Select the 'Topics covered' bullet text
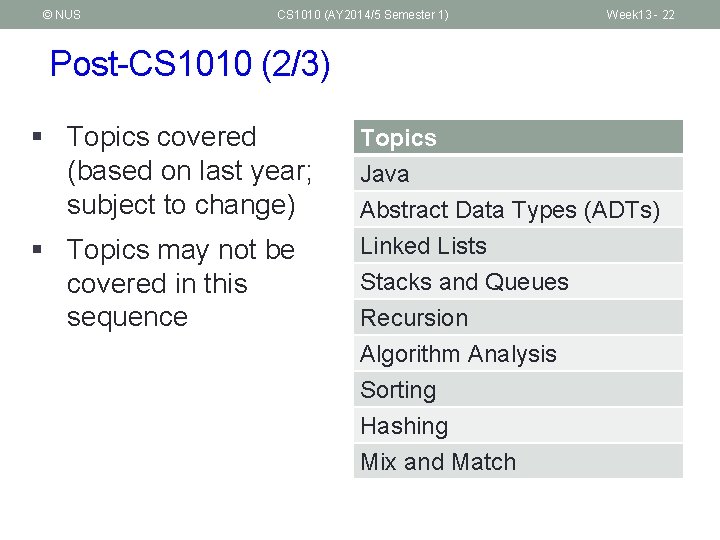 click(161, 137)
